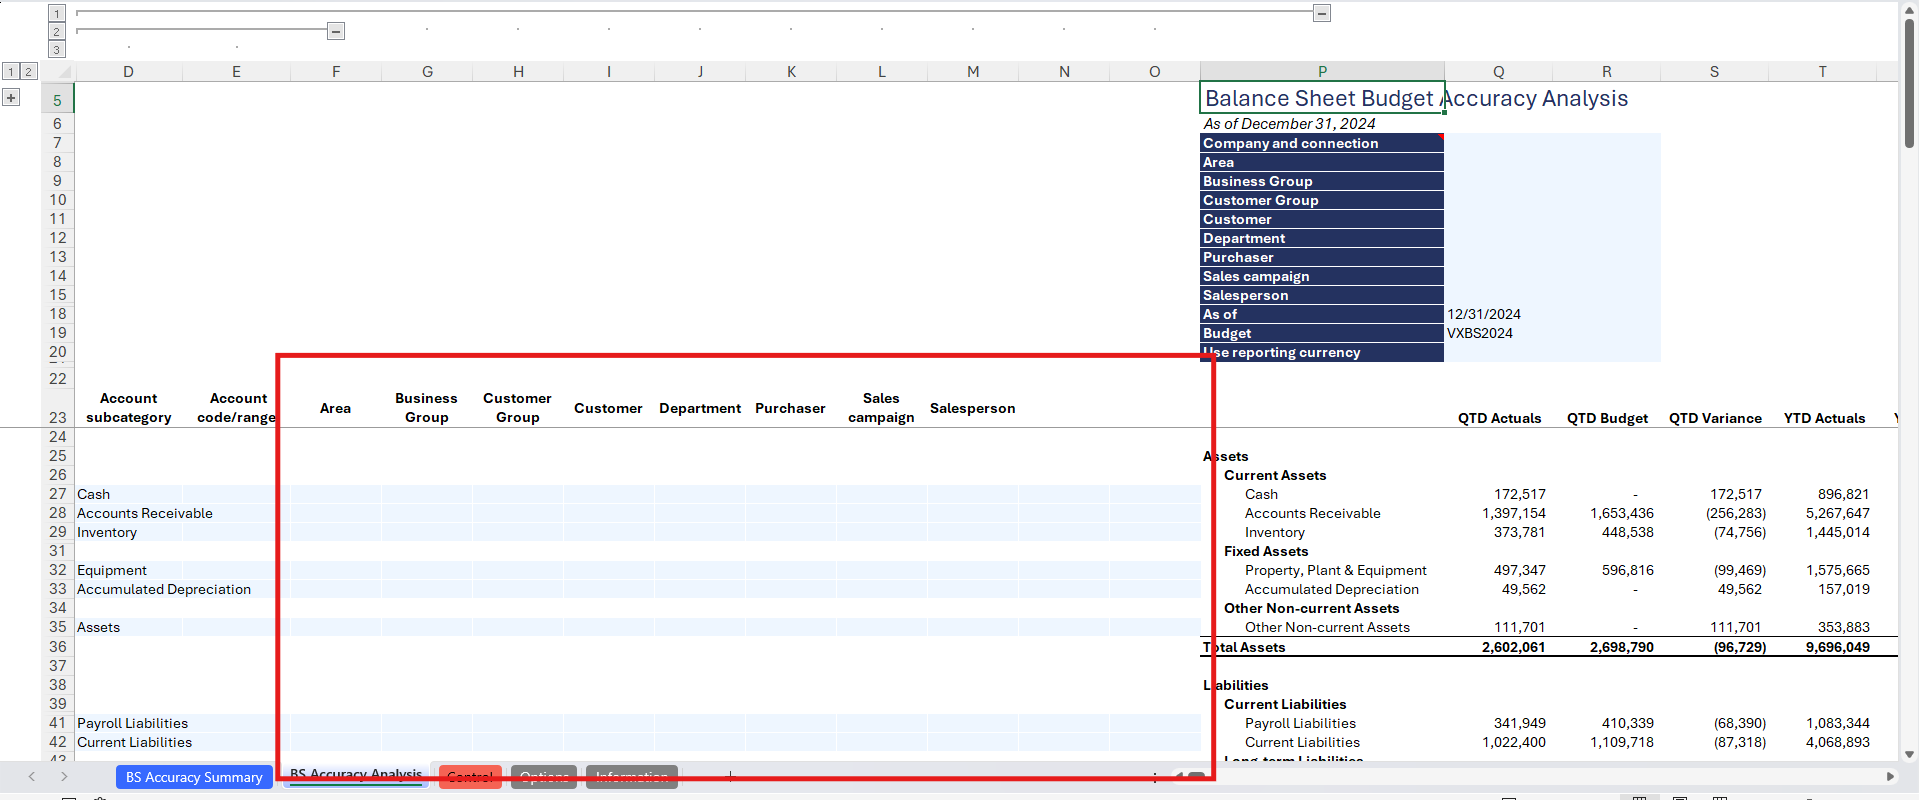Click row outline level 2 button
This screenshot has width=1919, height=800.
click(28, 71)
